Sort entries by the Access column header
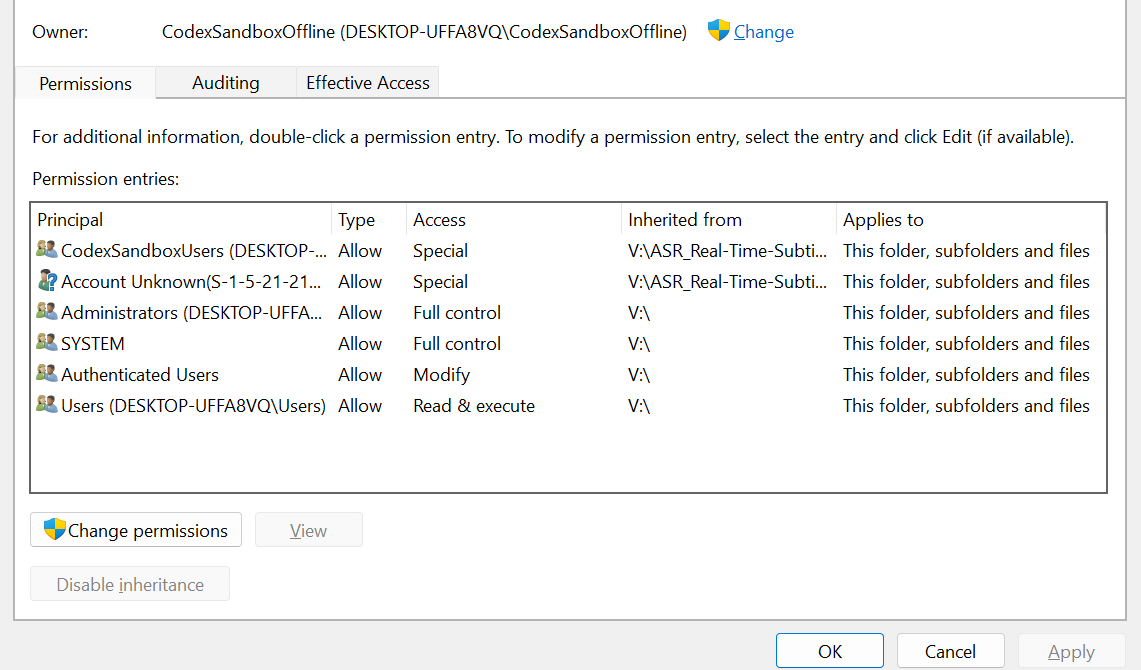The height and width of the screenshot is (670, 1141). 514,220
